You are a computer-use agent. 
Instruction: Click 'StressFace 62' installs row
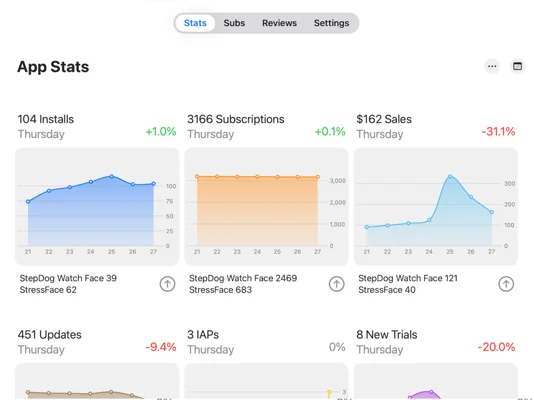(x=48, y=290)
